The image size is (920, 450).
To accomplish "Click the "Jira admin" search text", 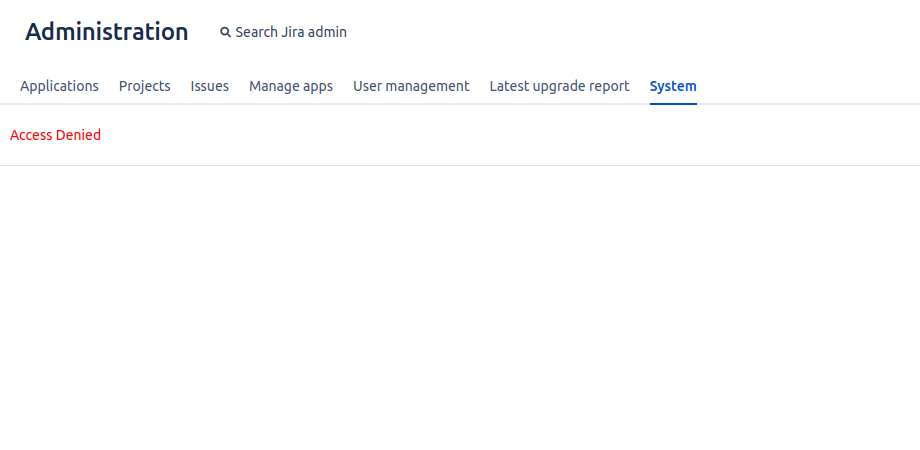I will click(314, 32).
